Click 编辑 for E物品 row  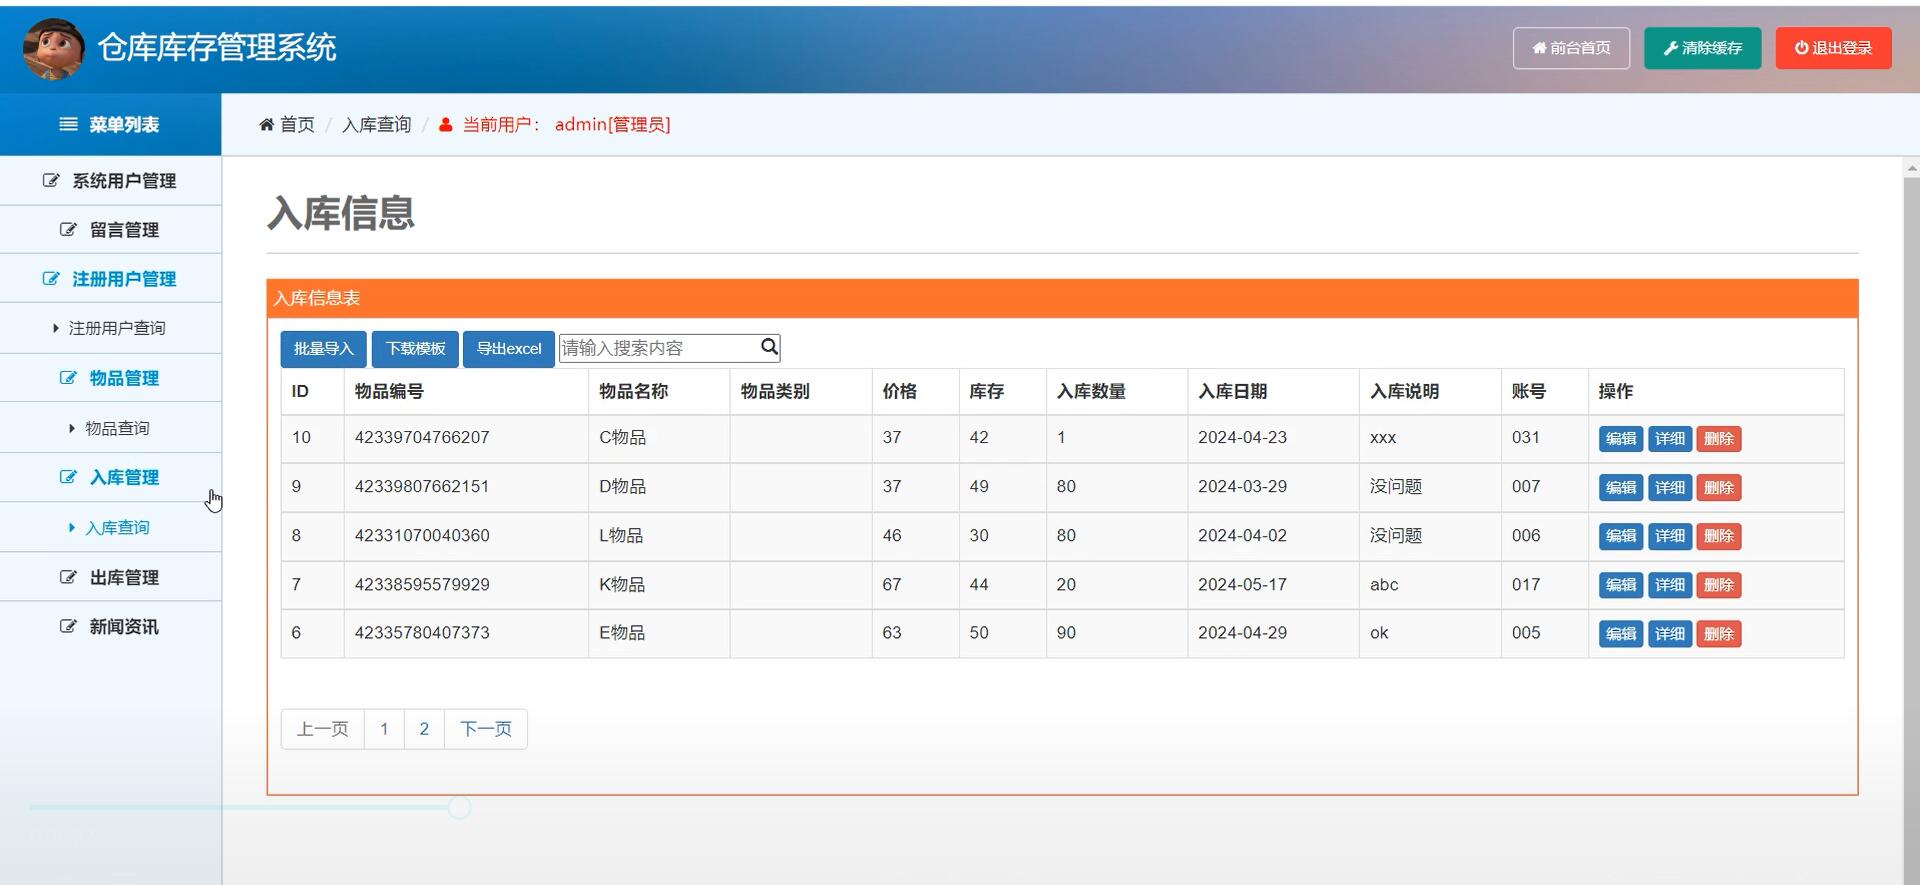(x=1620, y=634)
